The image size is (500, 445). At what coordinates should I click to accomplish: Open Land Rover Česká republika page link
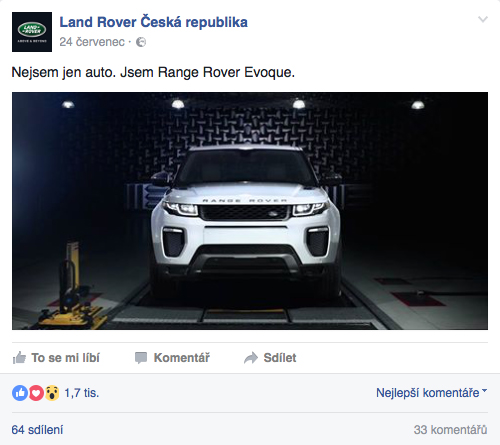point(154,22)
